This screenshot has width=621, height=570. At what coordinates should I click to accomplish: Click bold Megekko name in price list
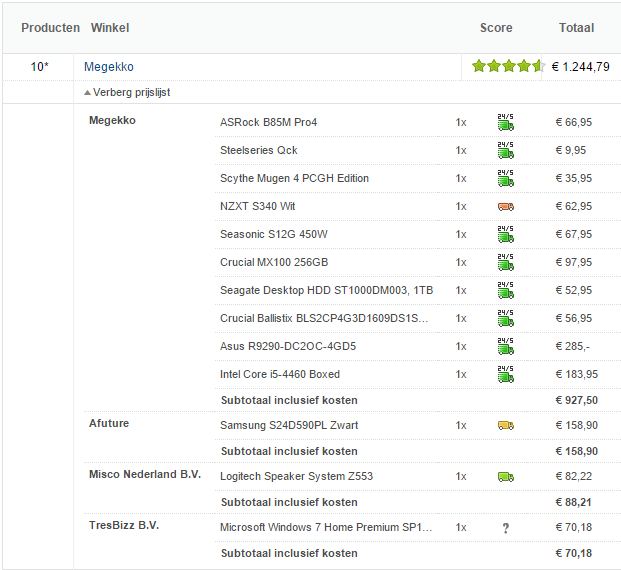(x=112, y=120)
